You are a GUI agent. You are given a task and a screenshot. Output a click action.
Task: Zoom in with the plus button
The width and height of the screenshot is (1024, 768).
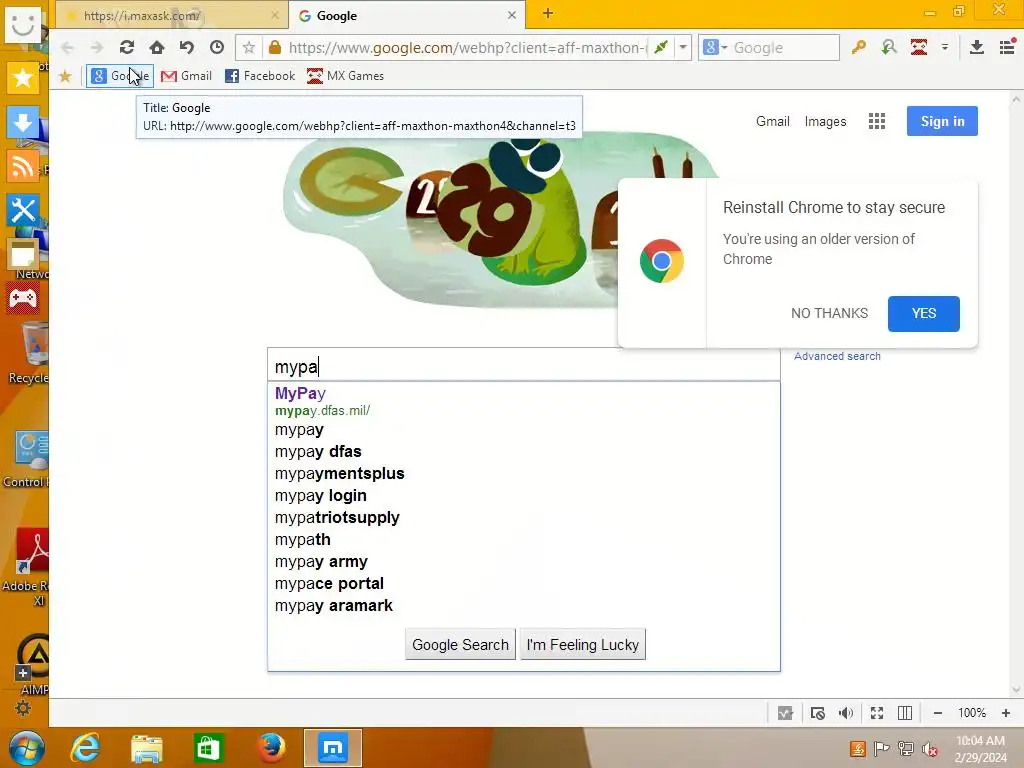1006,713
